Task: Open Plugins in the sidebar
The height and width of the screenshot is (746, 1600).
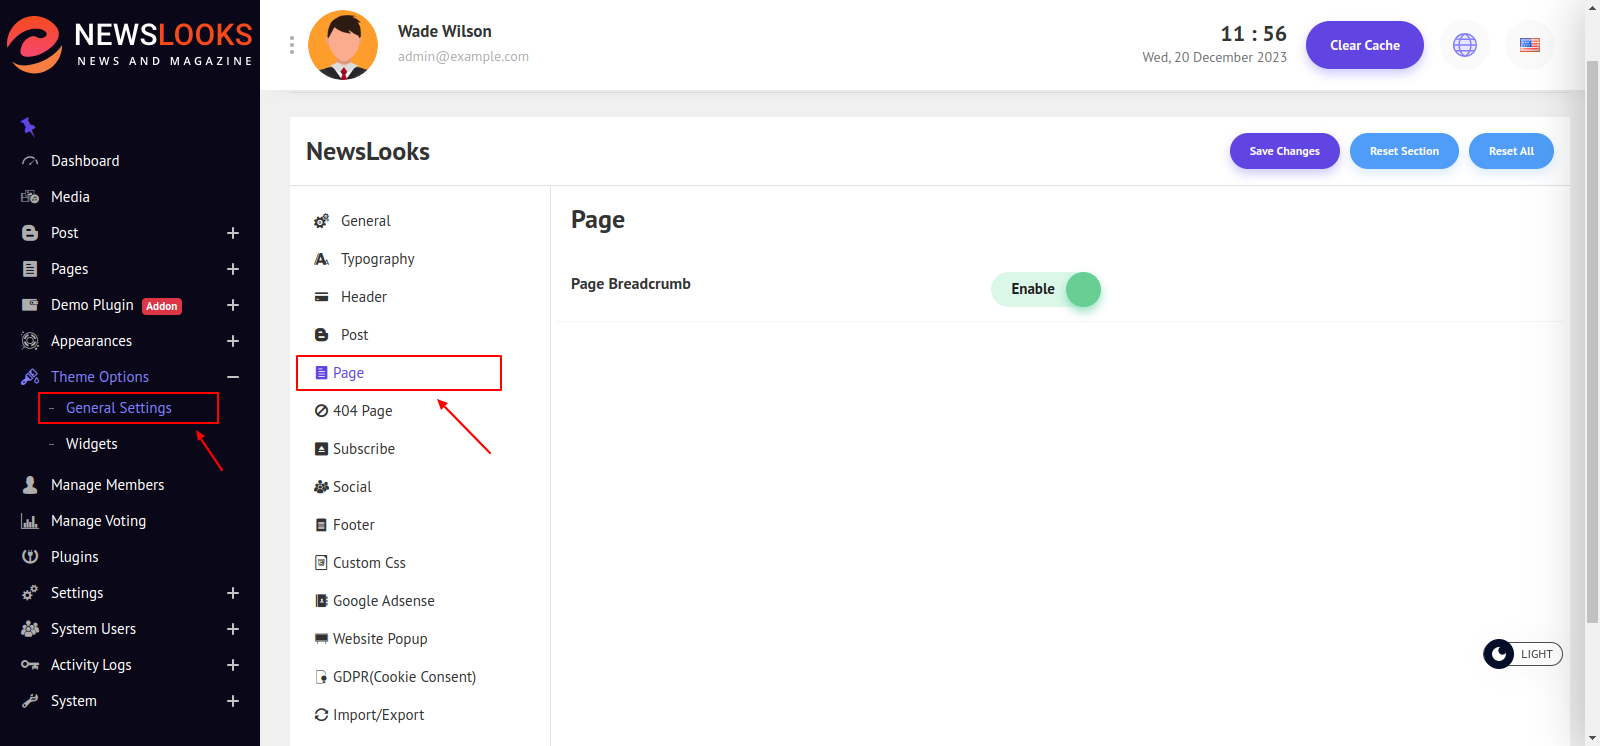Action: [74, 557]
